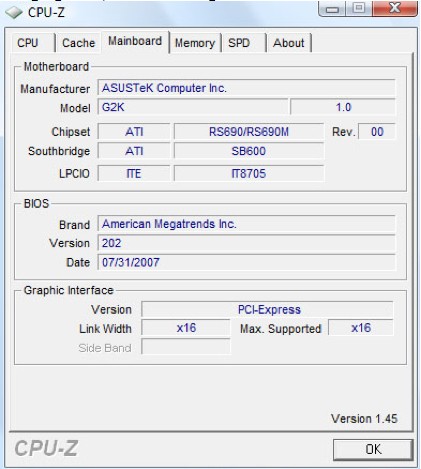This screenshot has height=469, width=421.
Task: Click the LPCIO vendor field ITE
Action: coord(134,173)
